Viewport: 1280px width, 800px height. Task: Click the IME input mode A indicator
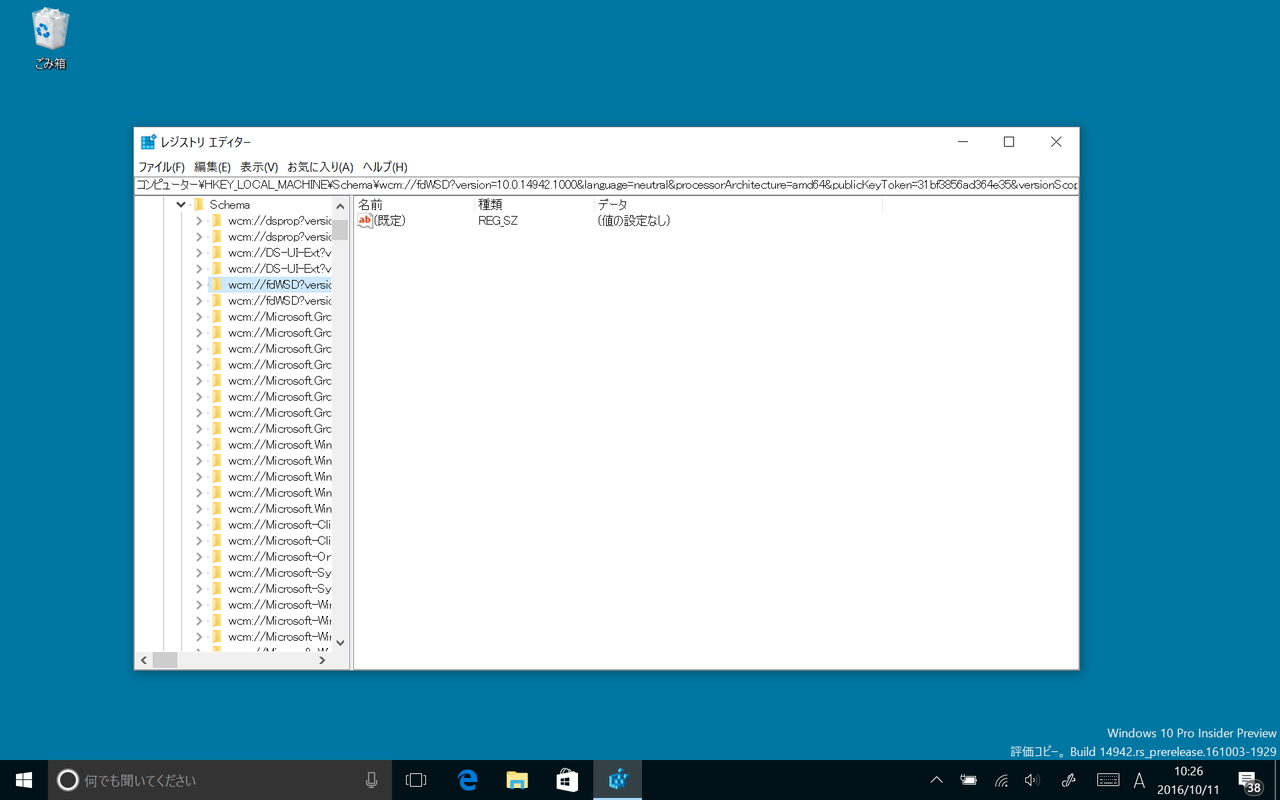point(1139,780)
